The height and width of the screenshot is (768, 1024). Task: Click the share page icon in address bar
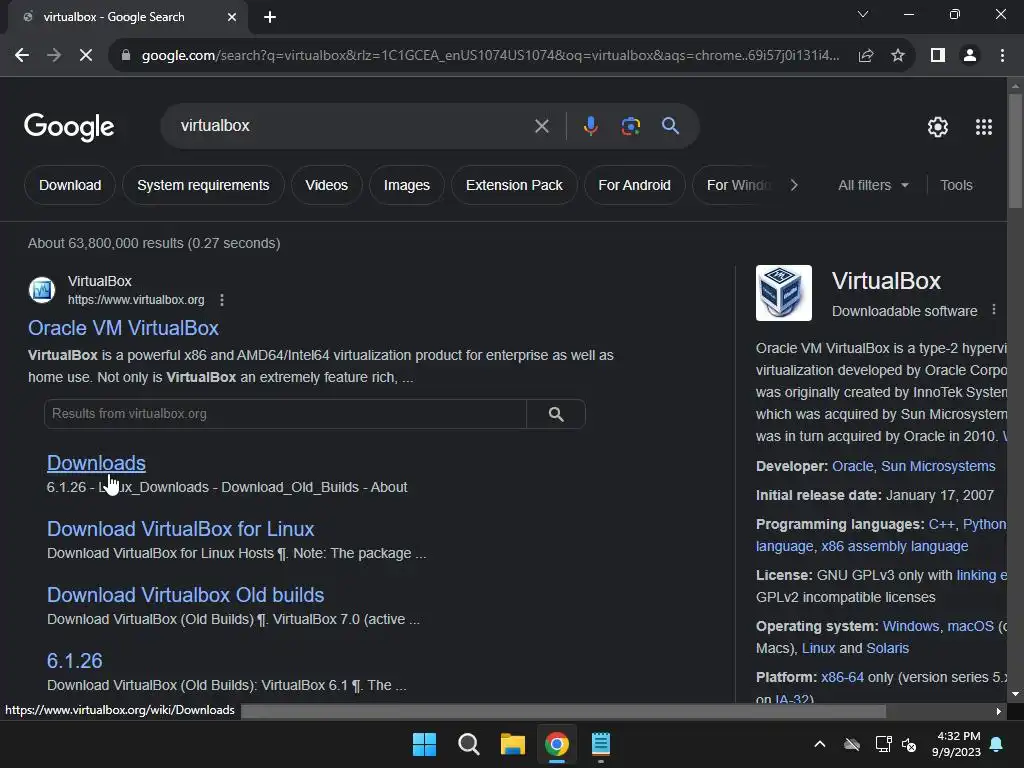[866, 56]
